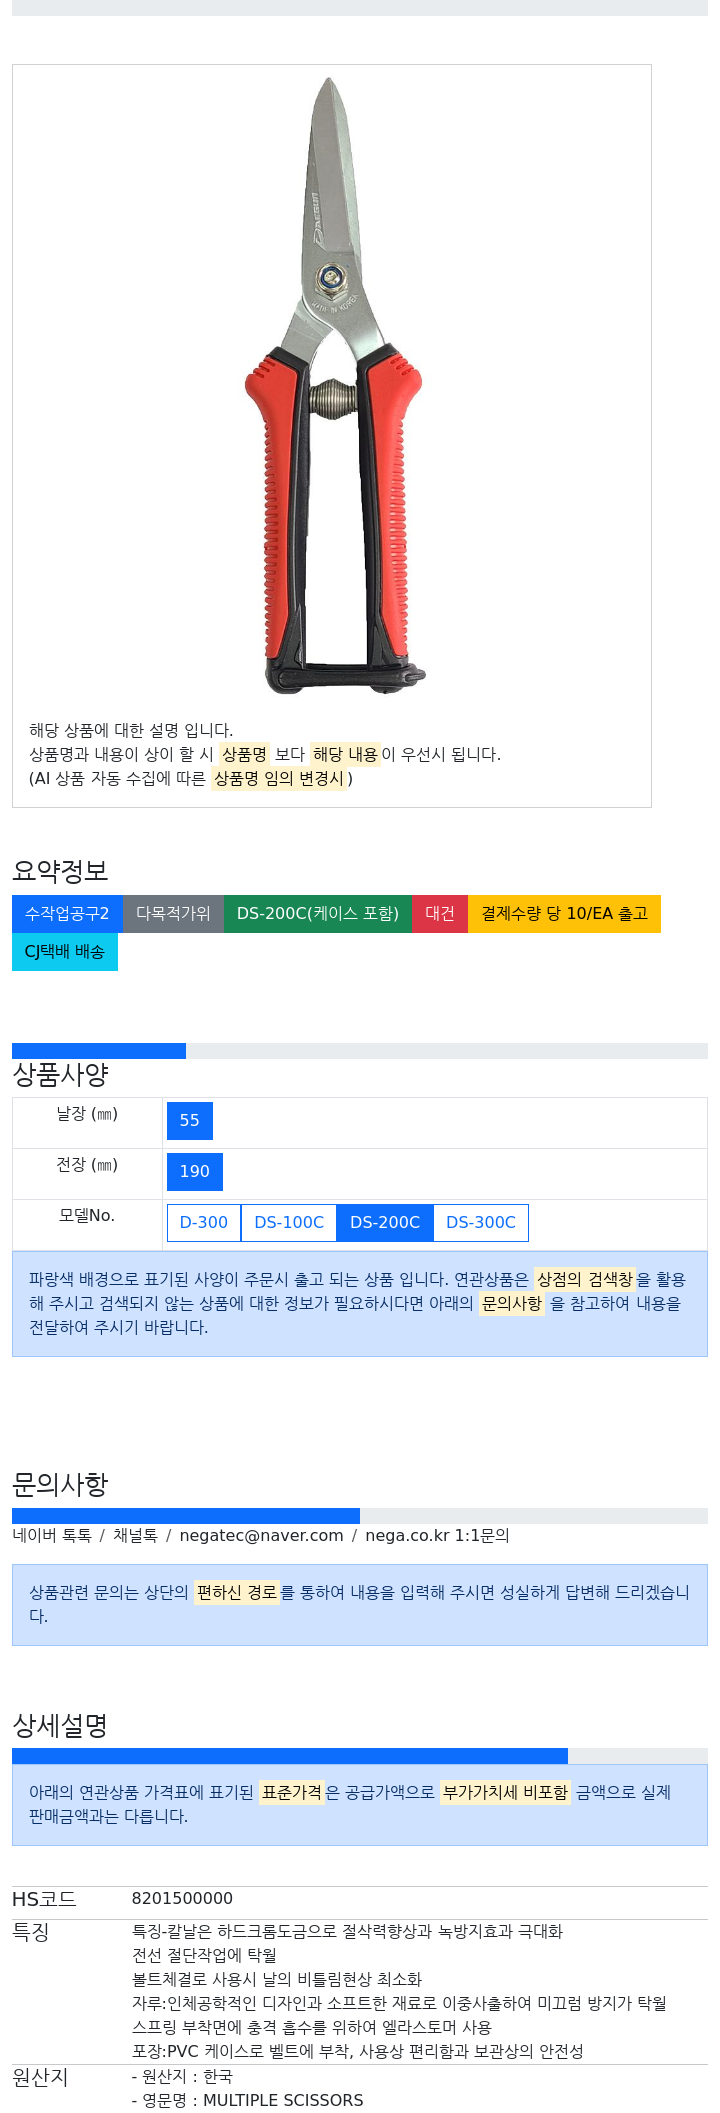The height and width of the screenshot is (2113, 720).
Task: Click the HS코드 value 8201500000
Action: click(182, 1899)
